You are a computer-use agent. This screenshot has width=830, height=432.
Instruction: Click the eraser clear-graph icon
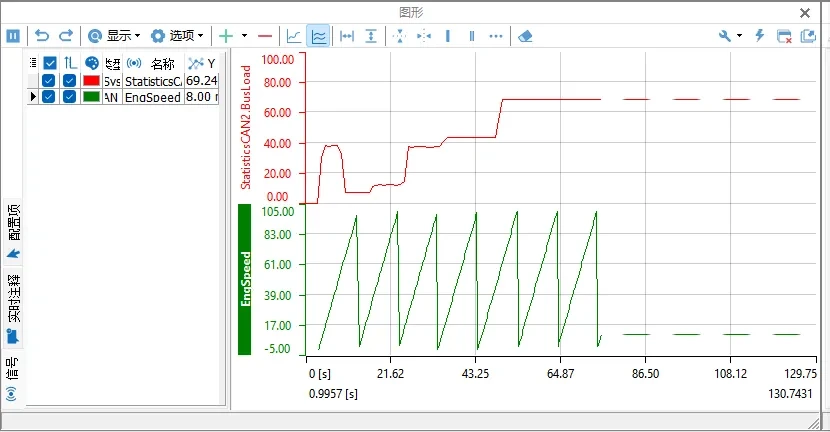pos(527,35)
